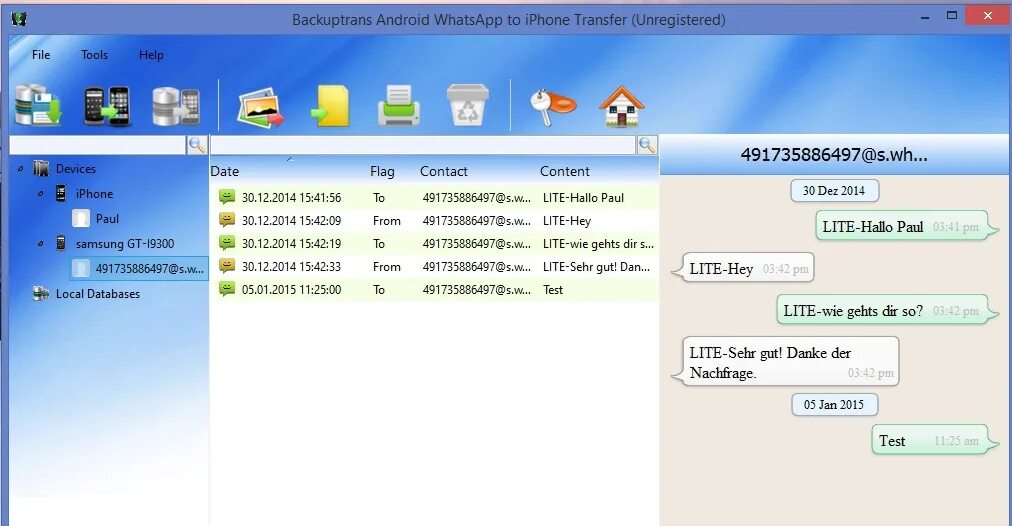Click the message list search magnifier icon

[x=647, y=145]
